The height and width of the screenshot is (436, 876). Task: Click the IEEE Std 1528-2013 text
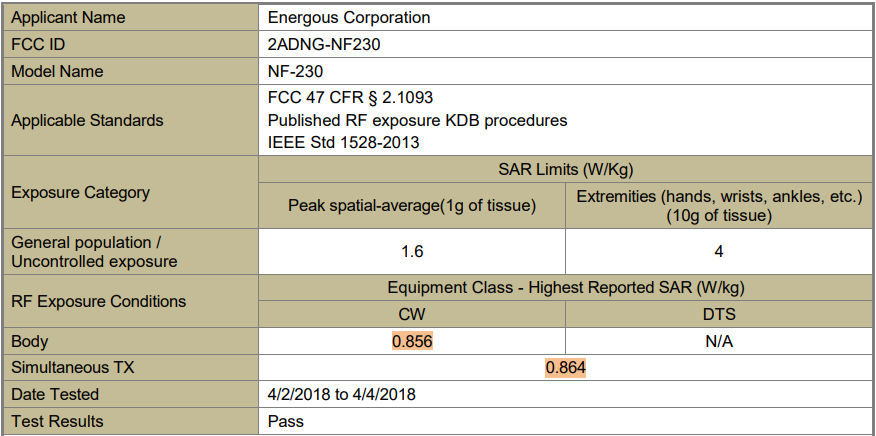tap(344, 143)
